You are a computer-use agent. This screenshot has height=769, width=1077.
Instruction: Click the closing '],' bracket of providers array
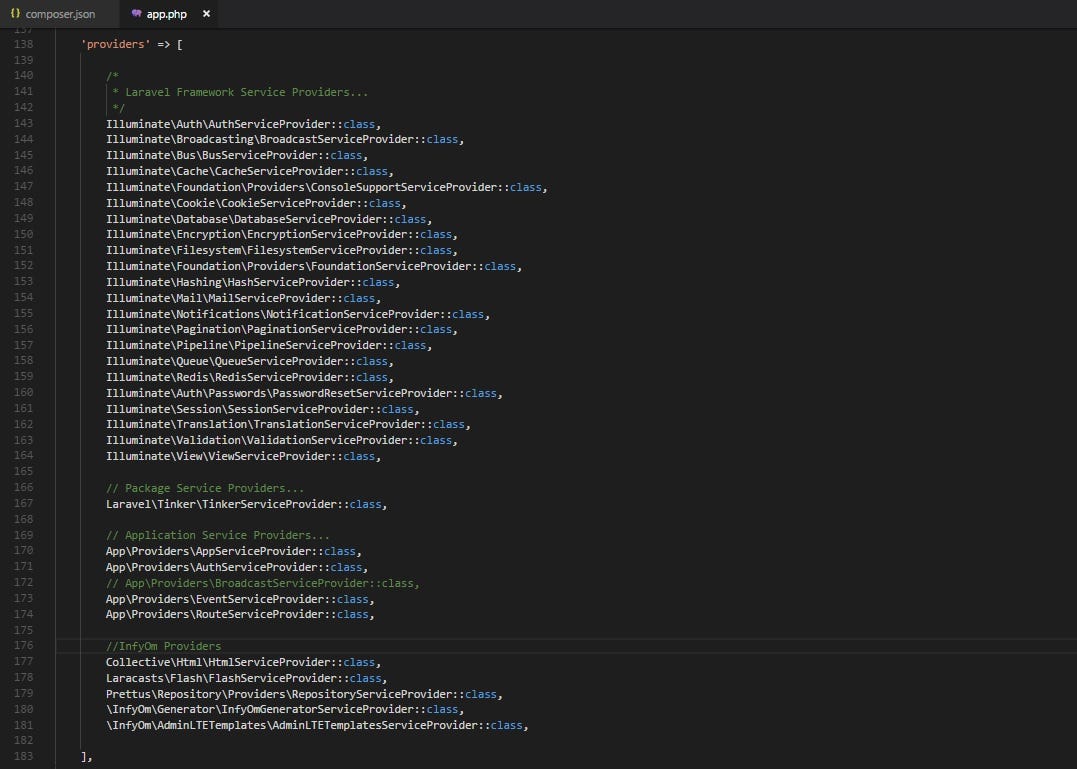(x=87, y=757)
